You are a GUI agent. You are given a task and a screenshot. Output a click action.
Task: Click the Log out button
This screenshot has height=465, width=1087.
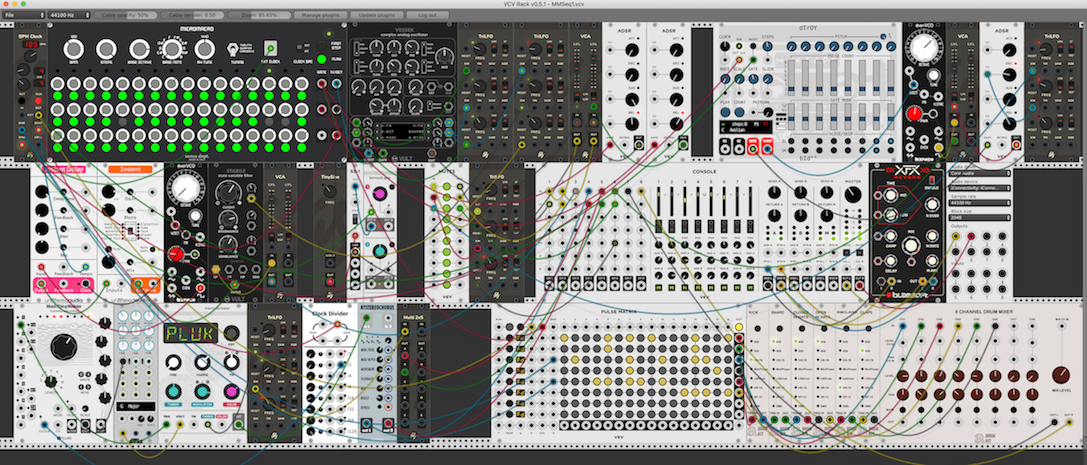(428, 15)
